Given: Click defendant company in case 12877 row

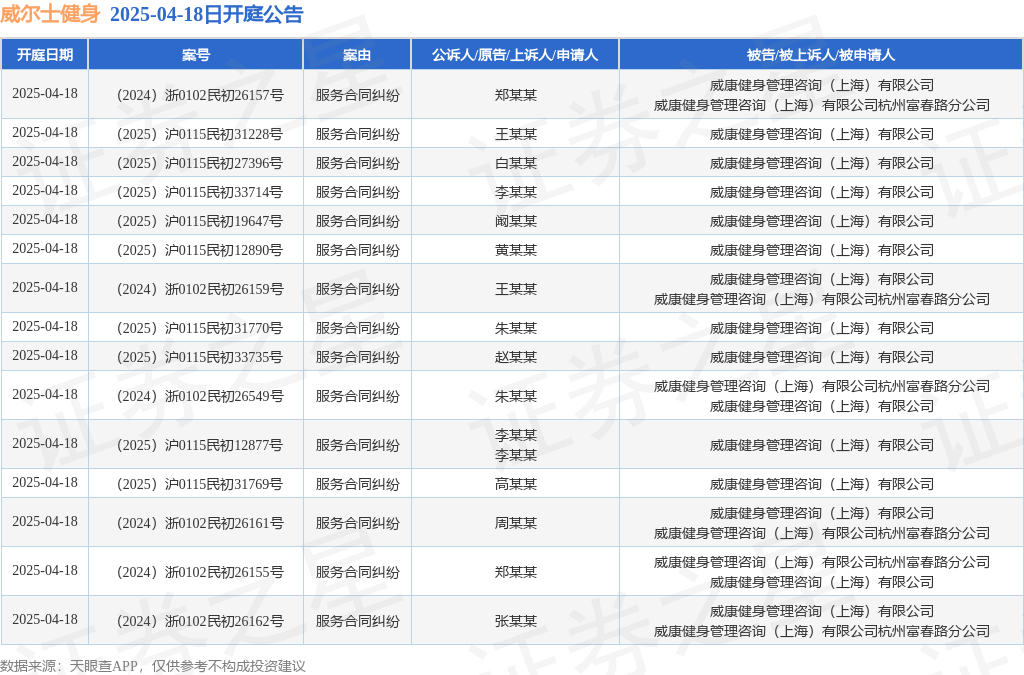Looking at the screenshot, I should click(x=822, y=445).
